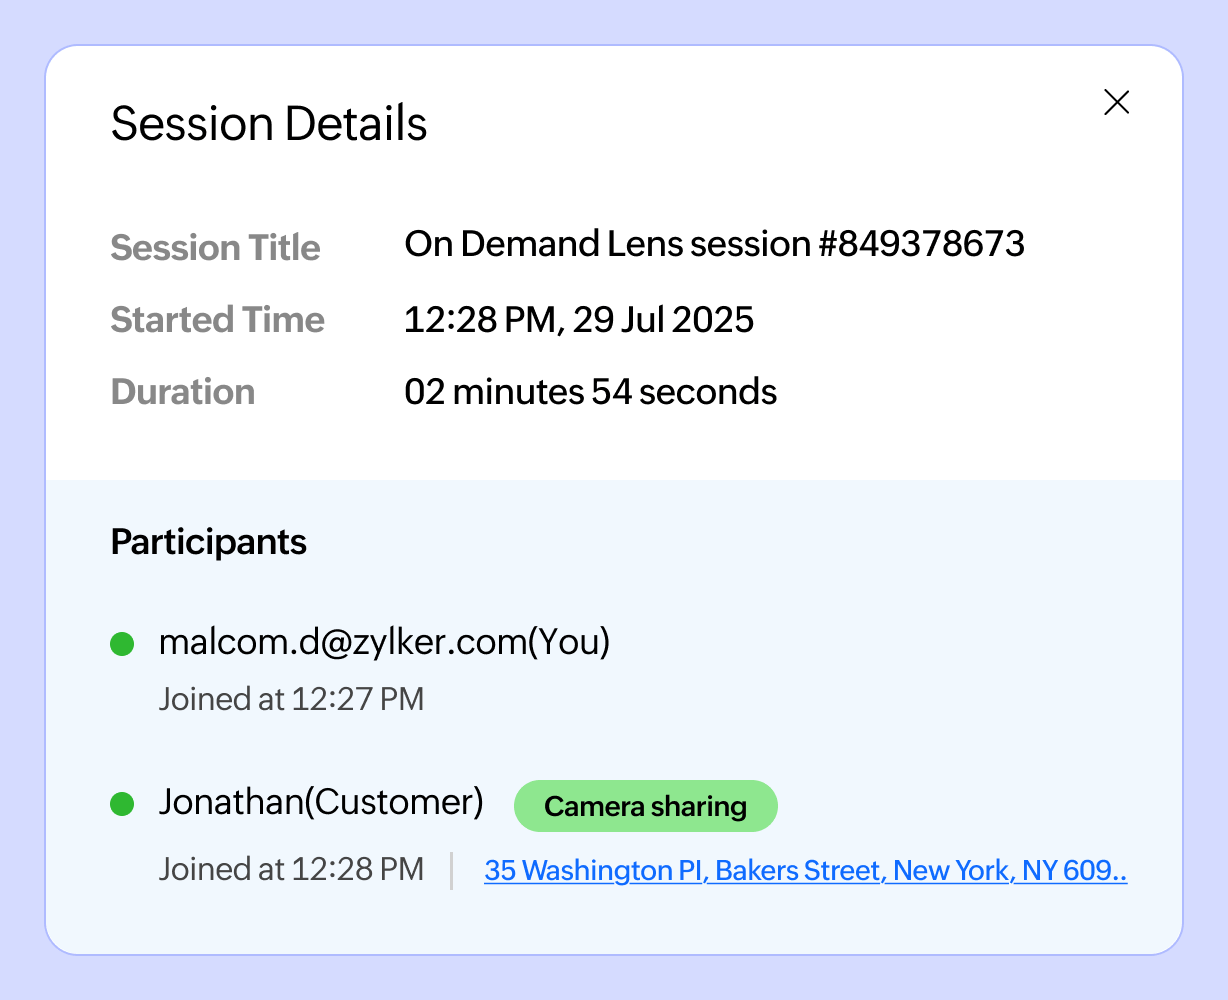Click Joined at 12:28 PM under Jonathan

point(291,869)
